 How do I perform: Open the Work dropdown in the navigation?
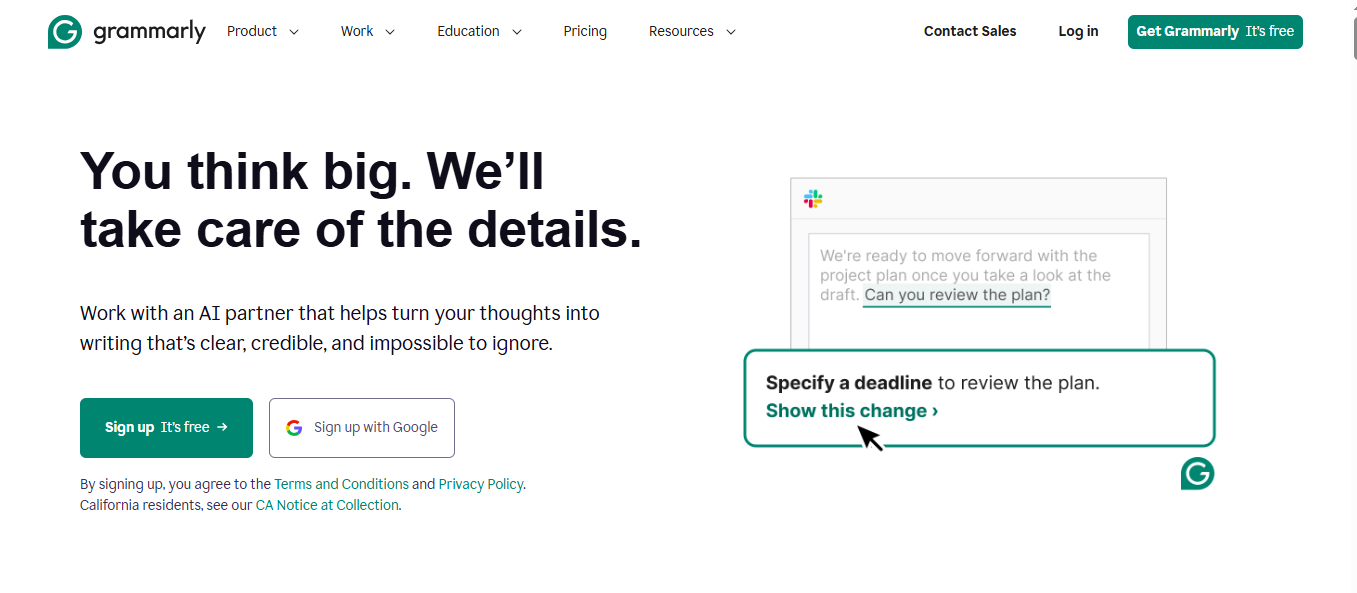pos(366,31)
